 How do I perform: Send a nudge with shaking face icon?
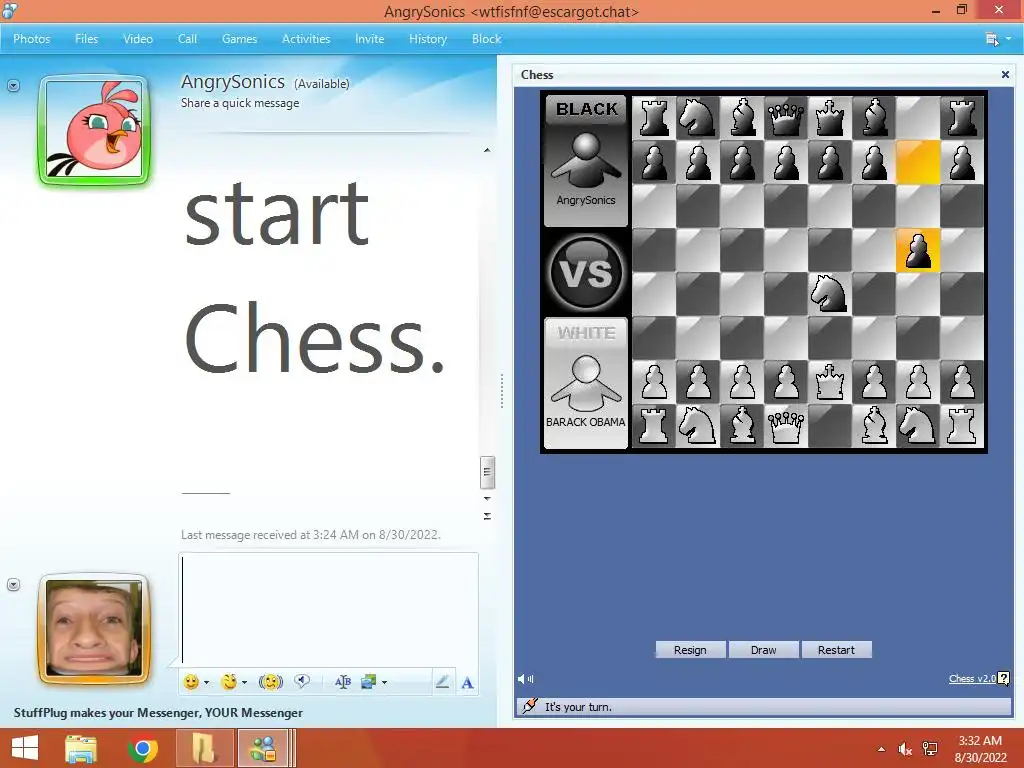(270, 682)
